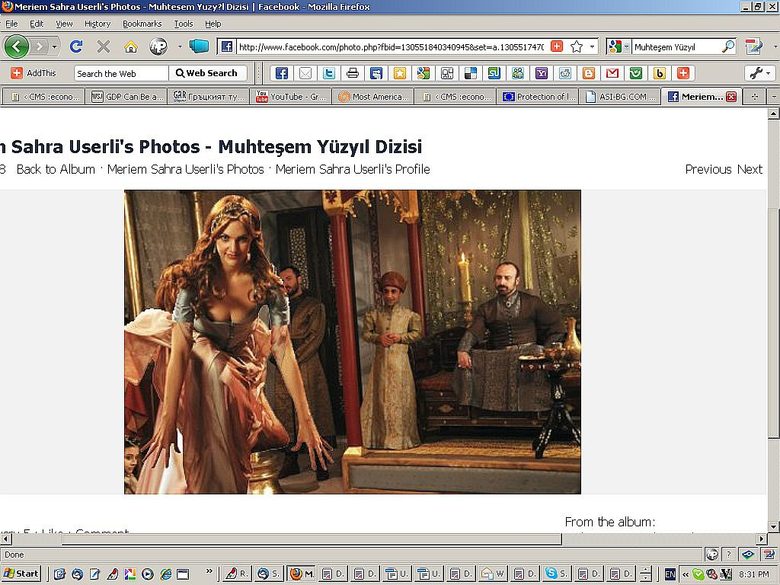Image resolution: width=780 pixels, height=585 pixels.
Task: Open the Help menu
Action: (213, 23)
